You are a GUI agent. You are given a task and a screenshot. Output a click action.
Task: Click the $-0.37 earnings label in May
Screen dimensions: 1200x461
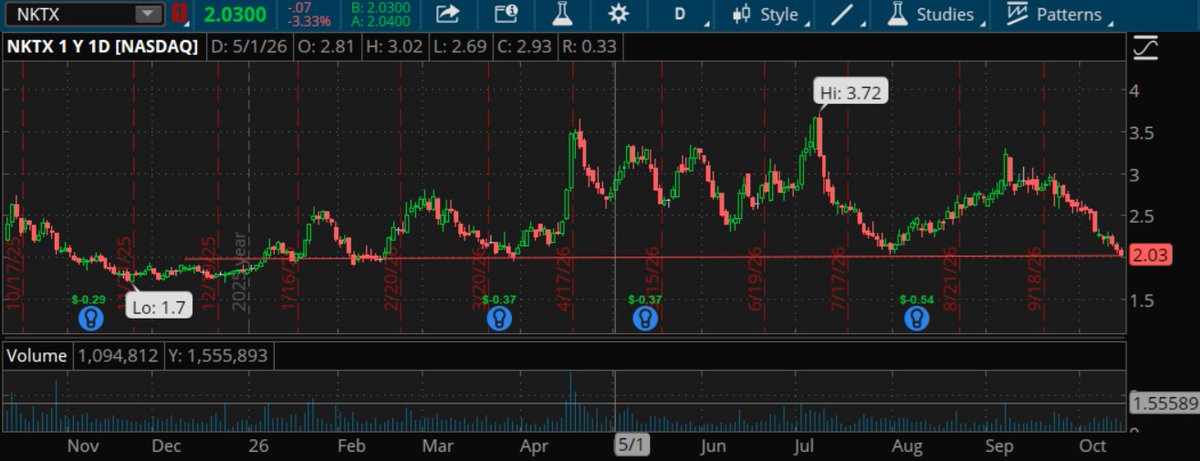646,299
